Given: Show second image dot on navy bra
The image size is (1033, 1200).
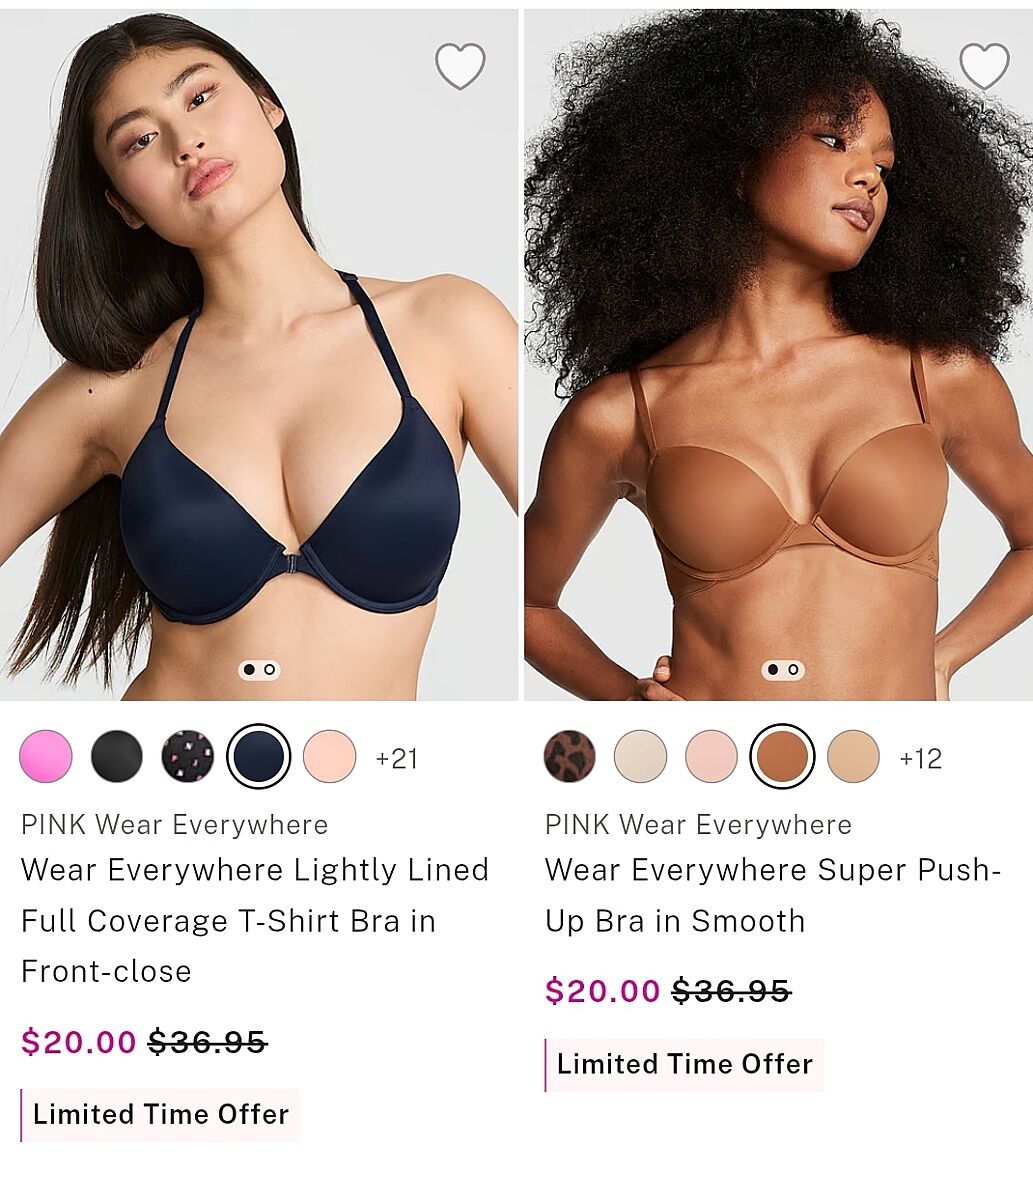Looking at the screenshot, I should (x=270, y=669).
